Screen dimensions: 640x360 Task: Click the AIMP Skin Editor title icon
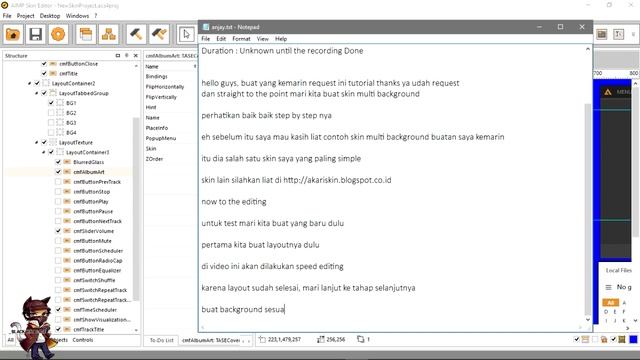coord(4,5)
